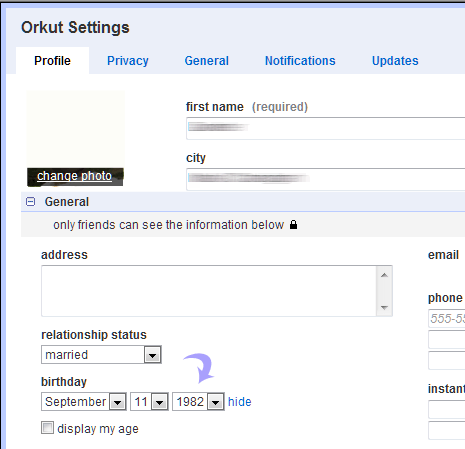Open the birthday year dropdown
This screenshot has width=465, height=449.
[x=198, y=402]
